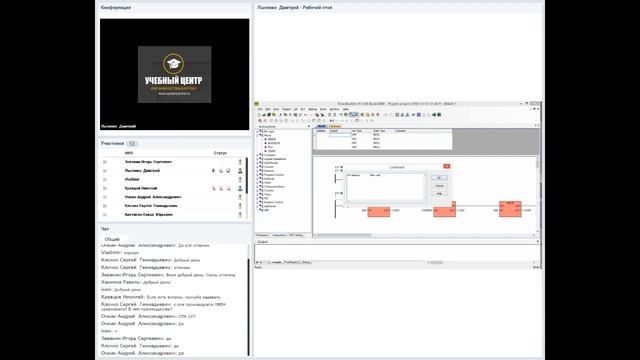Click chat message 'Хакимов Равиль: Добрый день!'
Image resolution: width=640 pixels, height=360 pixels.
coord(136,282)
